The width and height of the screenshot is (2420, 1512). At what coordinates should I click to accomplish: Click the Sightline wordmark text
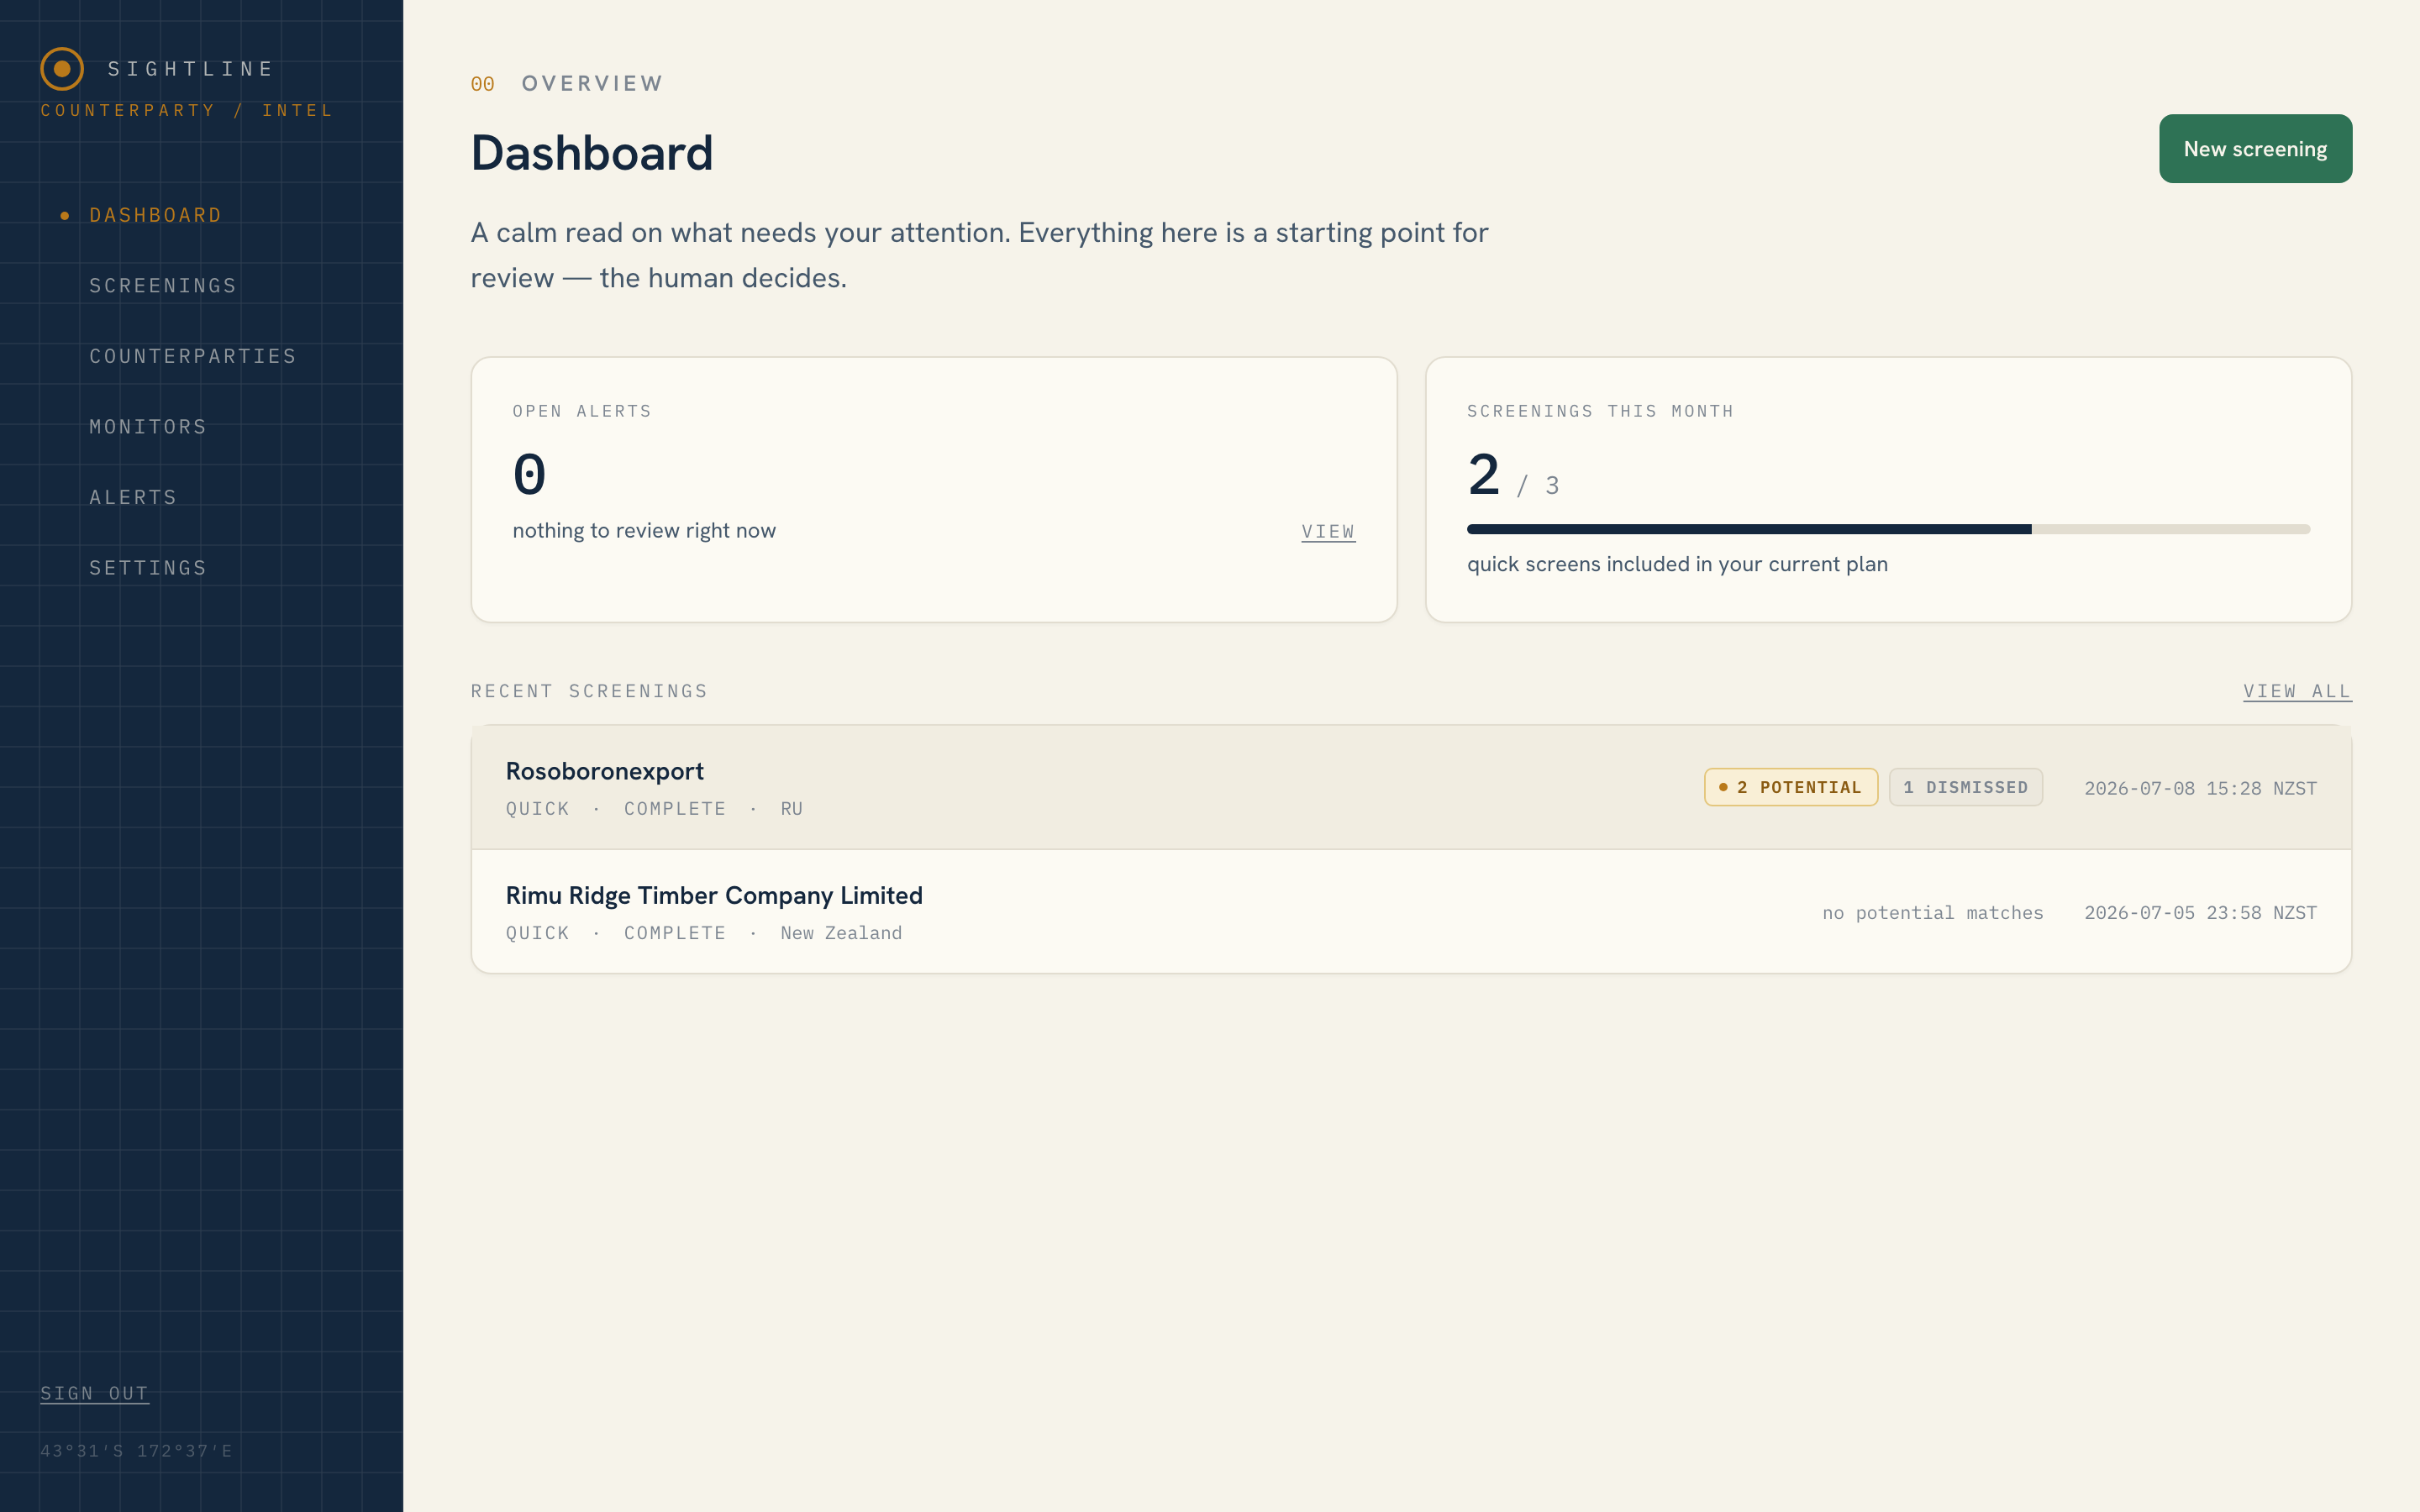pos(190,69)
